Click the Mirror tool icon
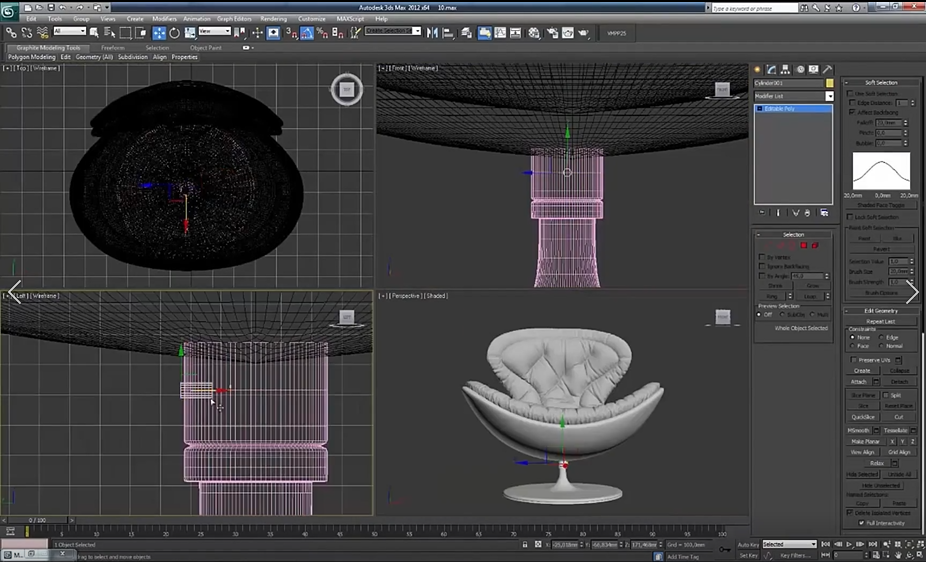This screenshot has width=926, height=562. coord(432,33)
